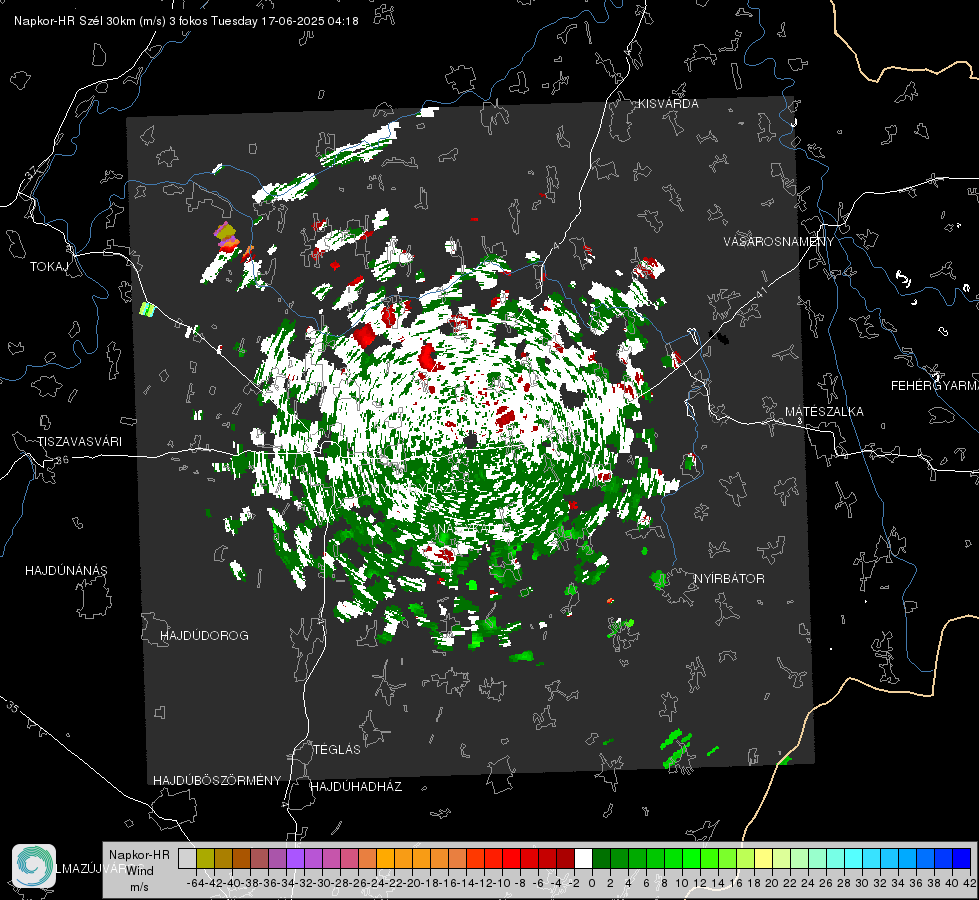Click road number 36 near Tiszavasvári
This screenshot has height=900, width=979.
pos(62,460)
